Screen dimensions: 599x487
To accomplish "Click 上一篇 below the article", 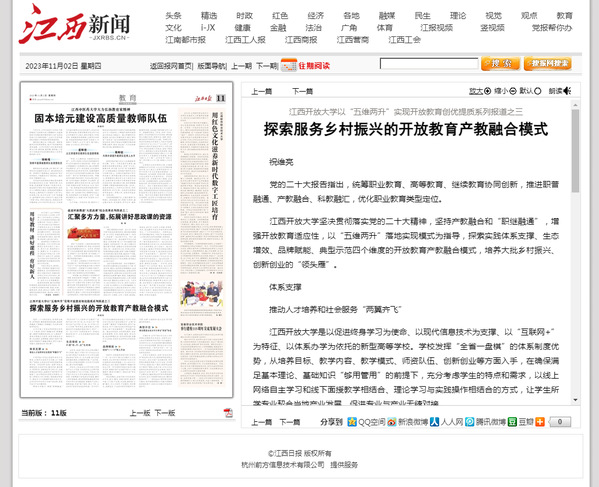I will tap(262, 422).
